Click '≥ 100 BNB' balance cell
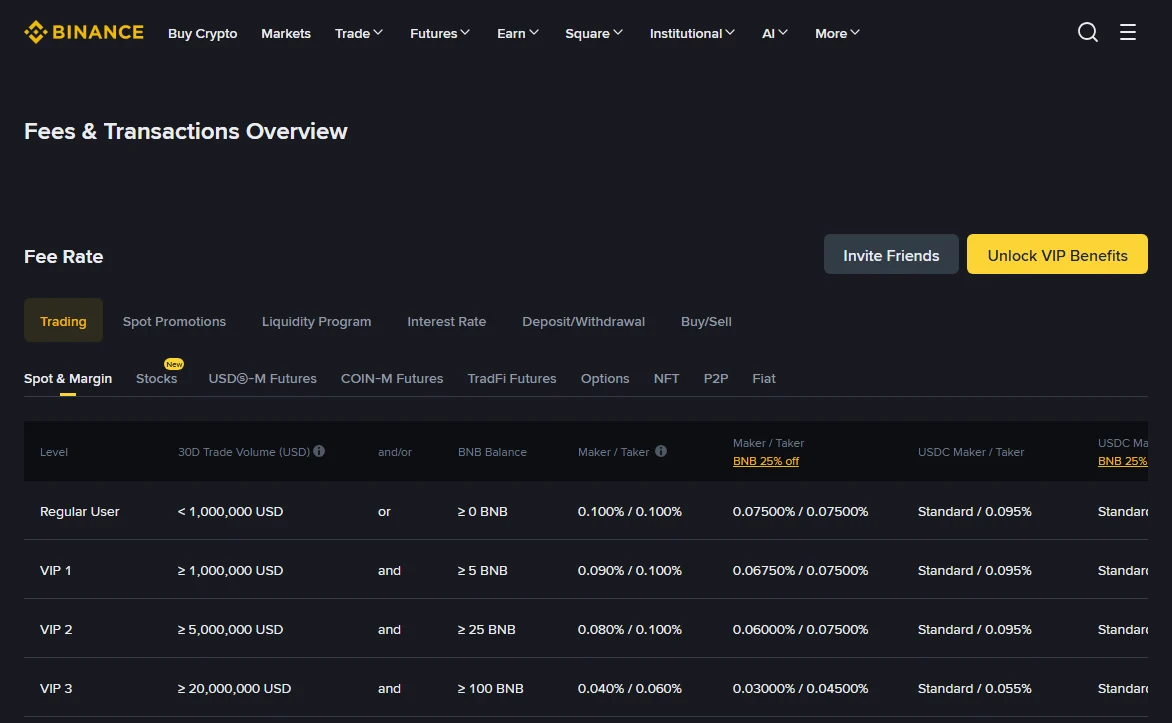 click(x=490, y=689)
